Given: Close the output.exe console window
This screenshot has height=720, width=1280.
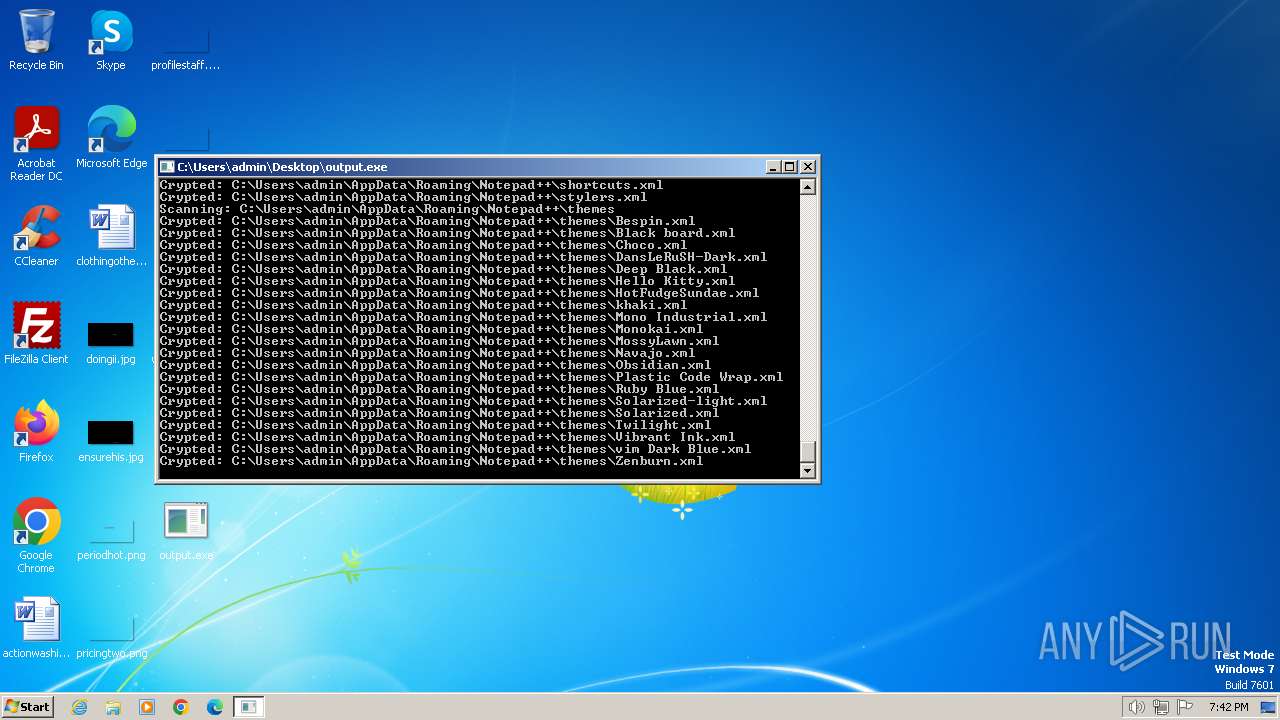Looking at the screenshot, I should coord(808,167).
